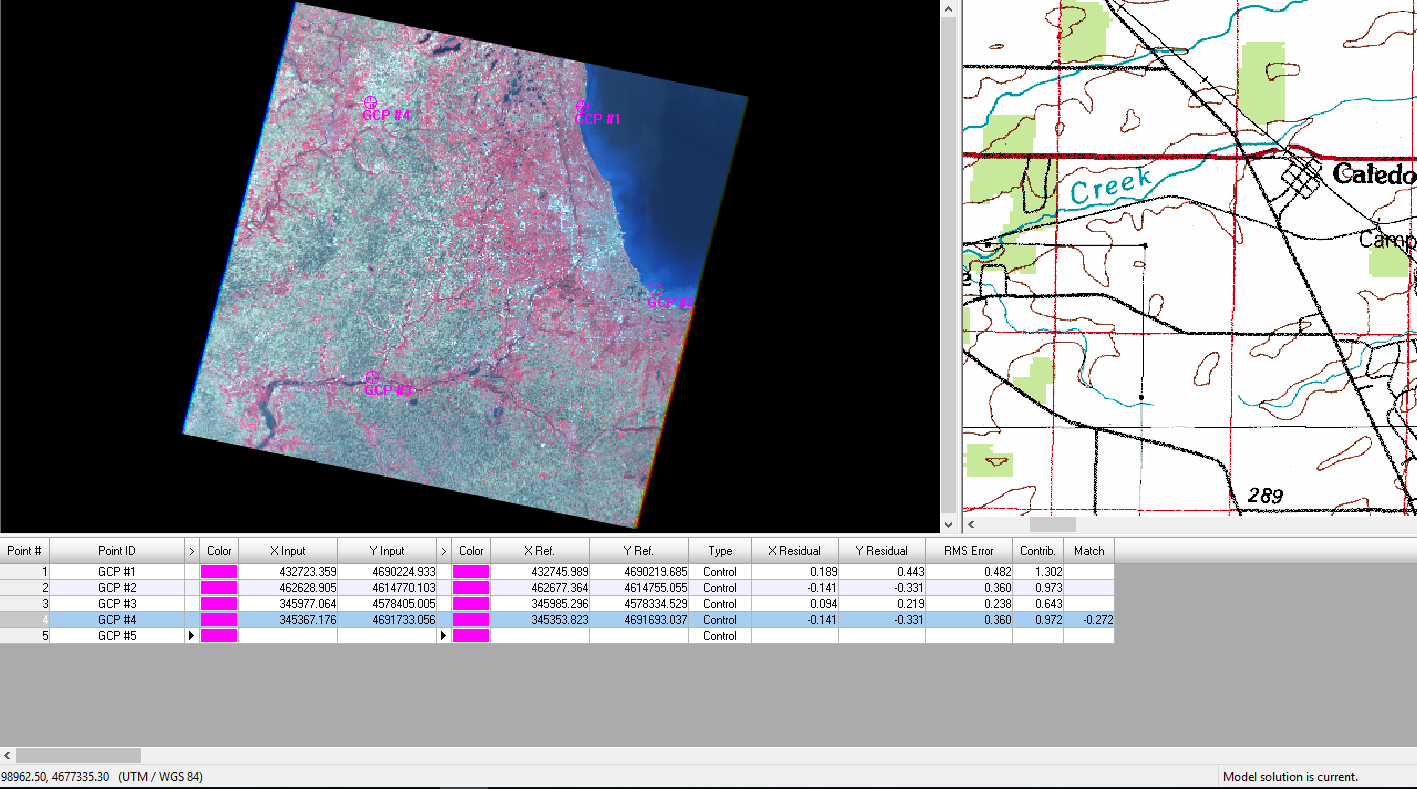
Task: Click the RMS Error column header
Action: pyautogui.click(x=968, y=550)
